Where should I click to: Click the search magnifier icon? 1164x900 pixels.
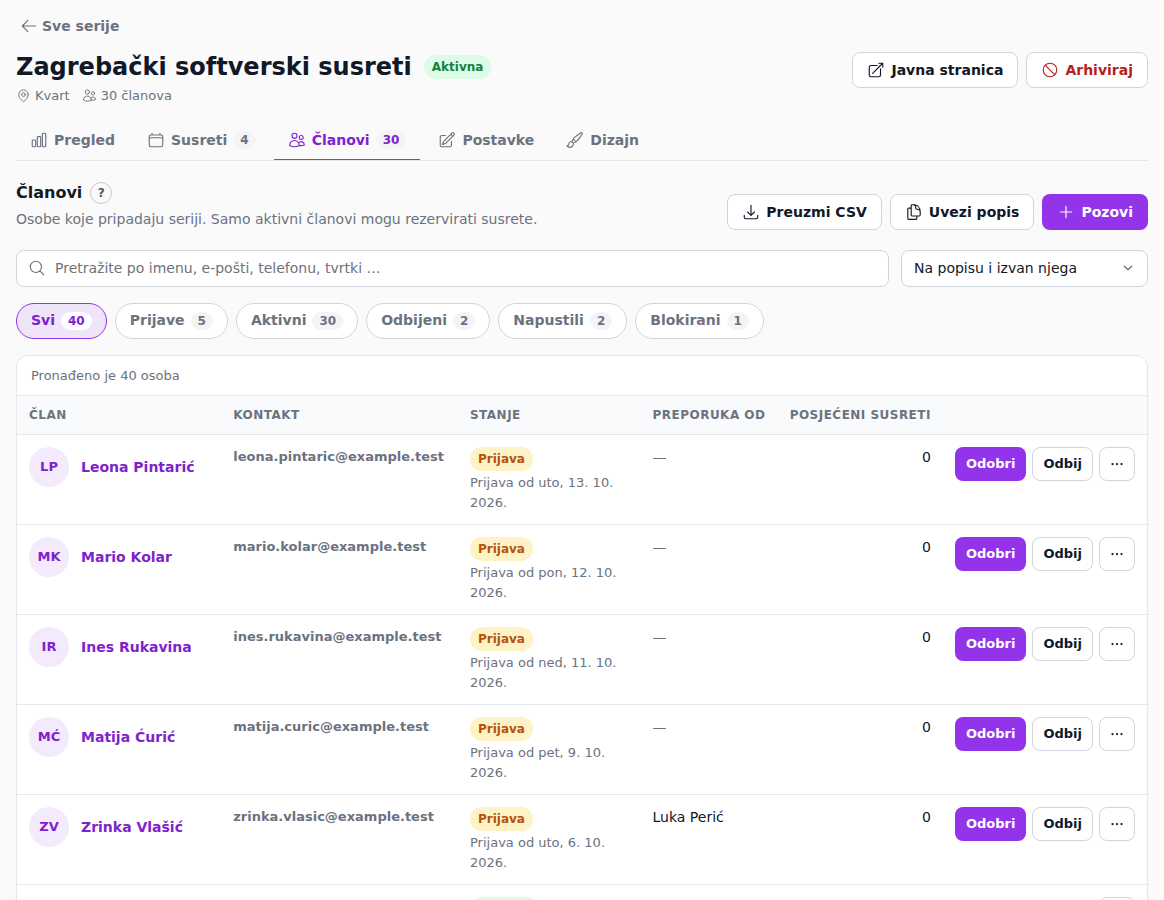coord(37,268)
